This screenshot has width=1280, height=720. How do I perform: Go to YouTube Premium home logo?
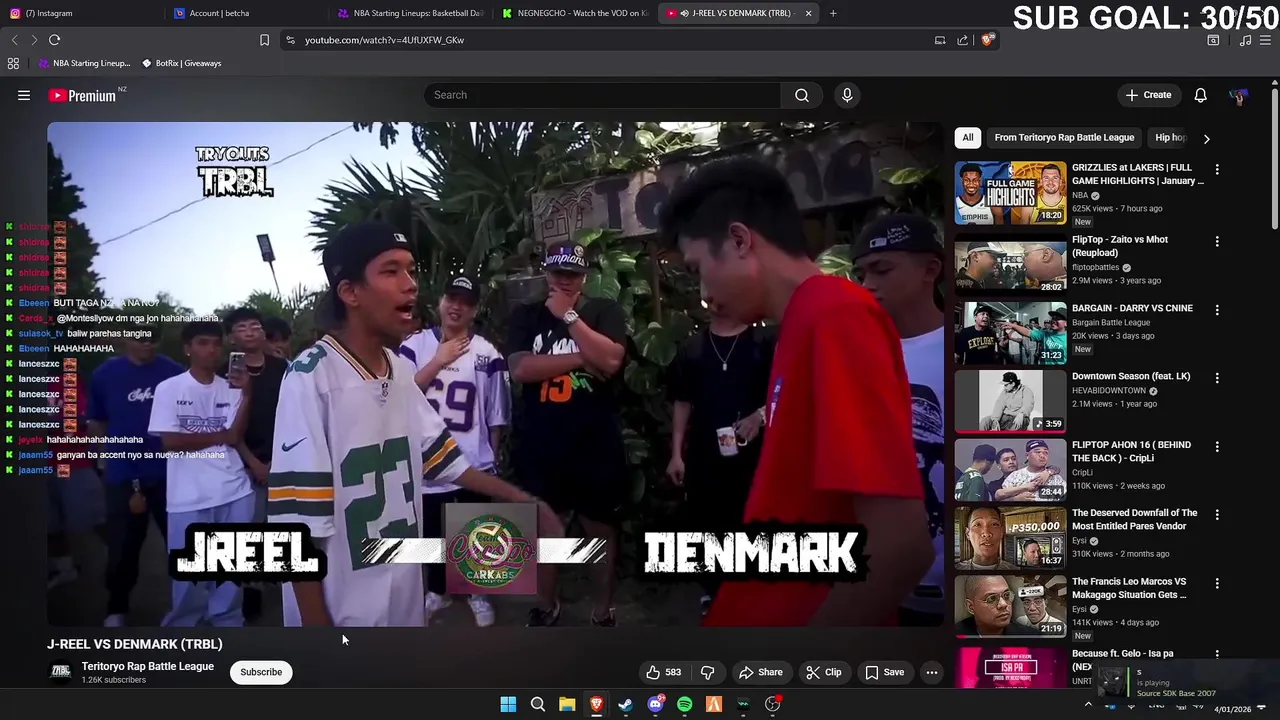click(x=84, y=95)
